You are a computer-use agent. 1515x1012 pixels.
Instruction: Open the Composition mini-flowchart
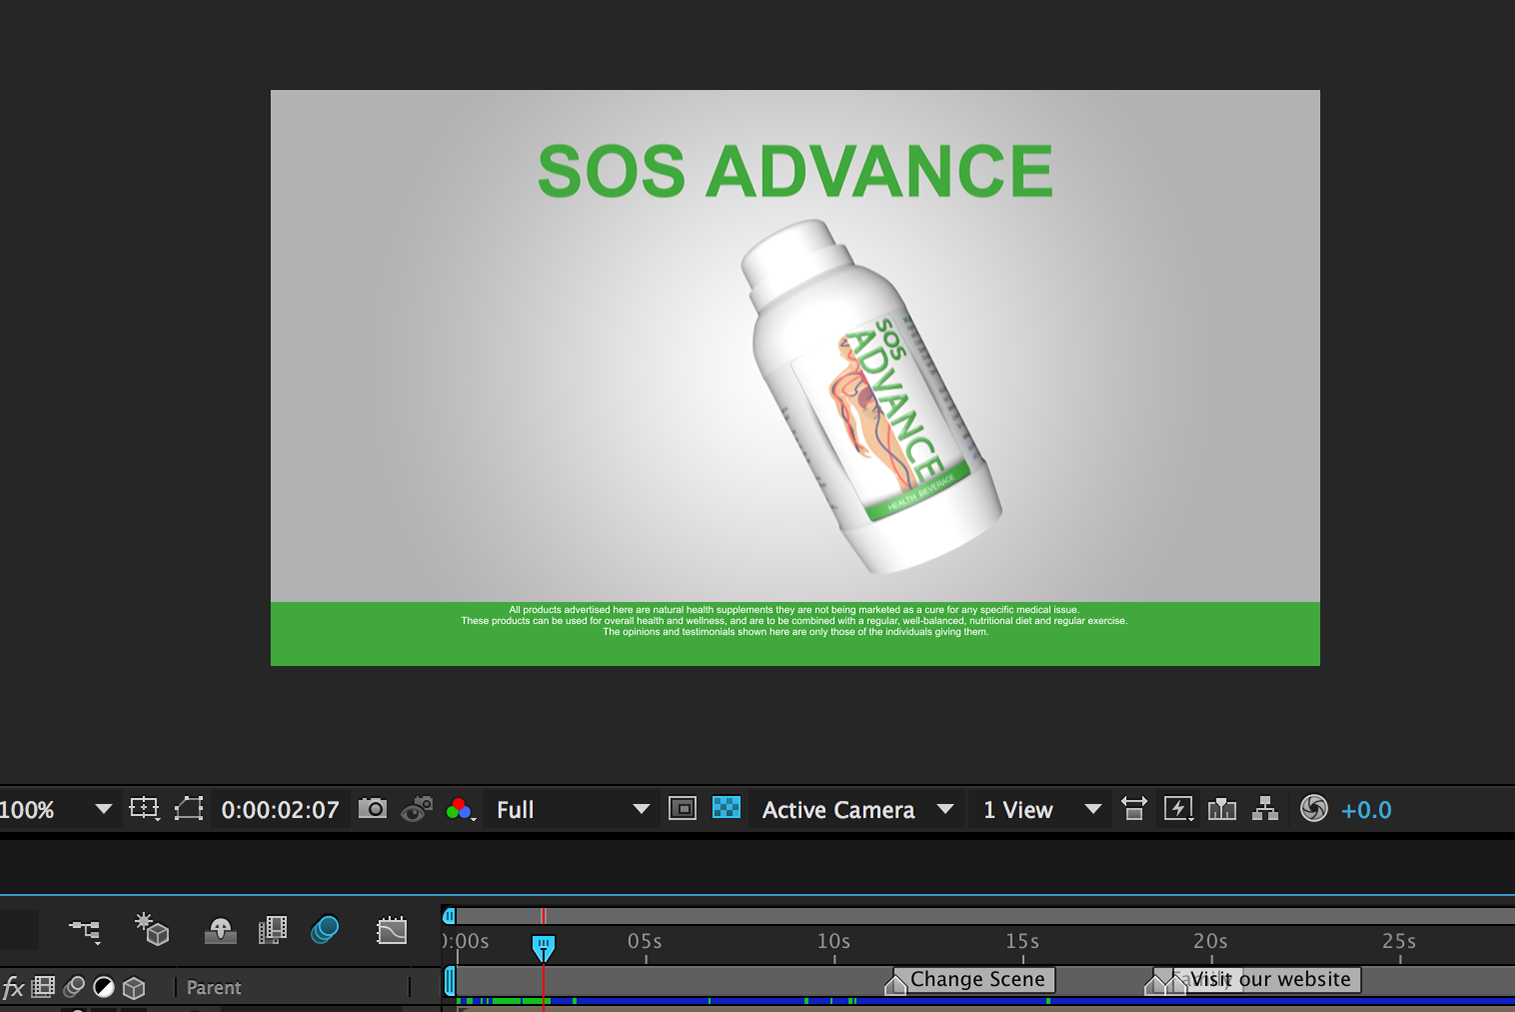[85, 931]
